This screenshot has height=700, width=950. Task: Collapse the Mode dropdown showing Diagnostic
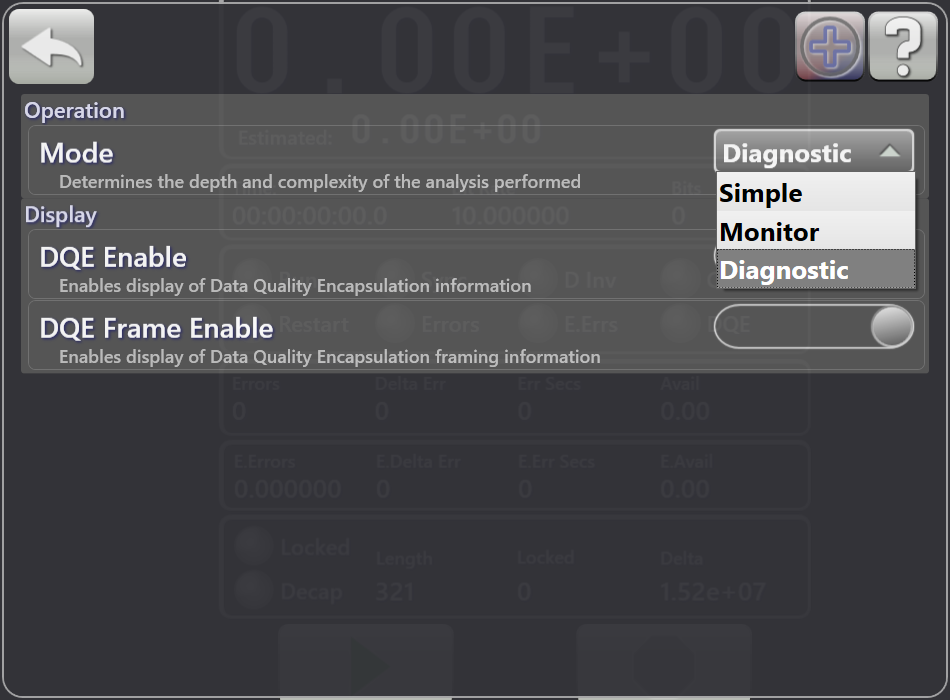click(x=814, y=152)
